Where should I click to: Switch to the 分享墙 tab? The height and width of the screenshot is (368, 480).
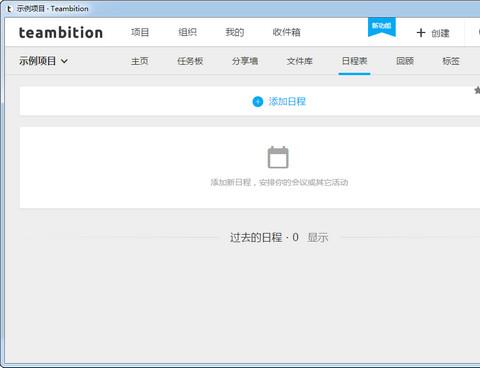point(245,61)
